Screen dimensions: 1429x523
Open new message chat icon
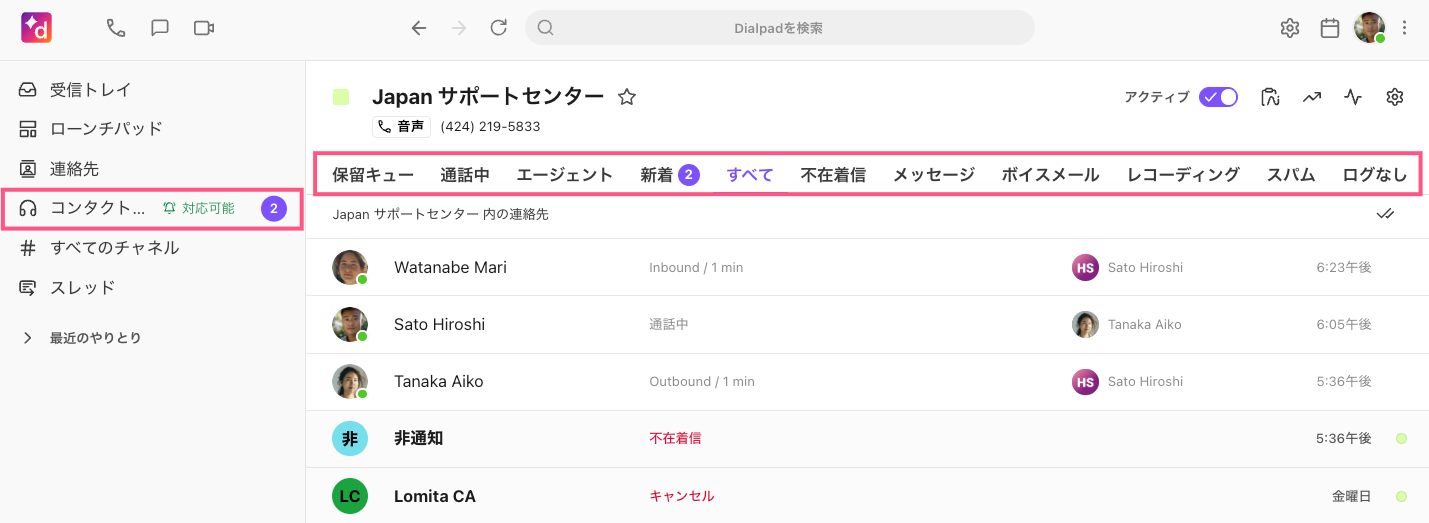[160, 28]
